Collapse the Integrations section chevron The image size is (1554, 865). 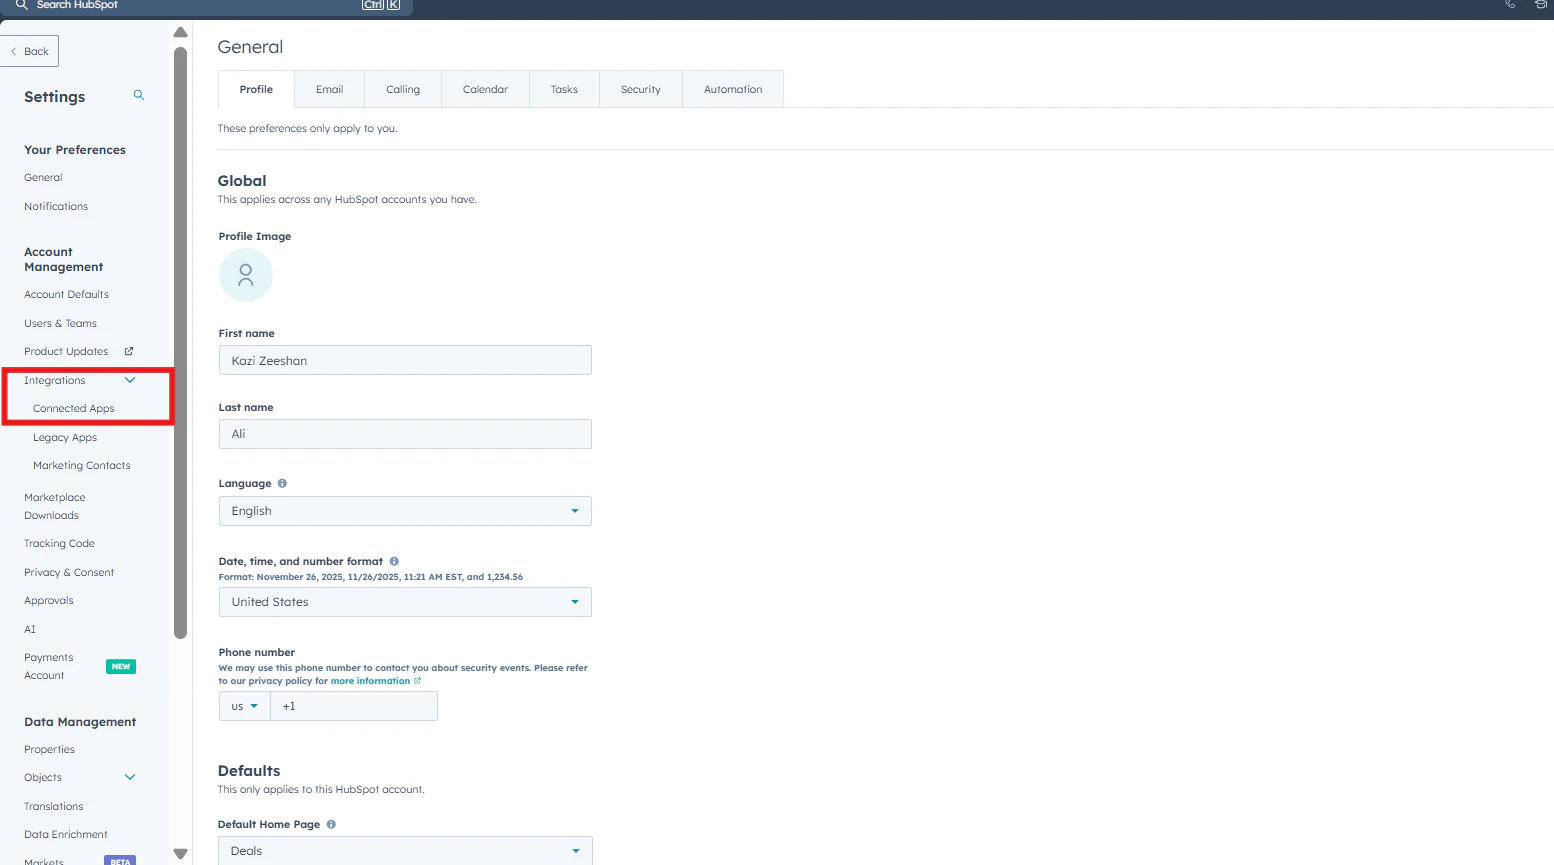pyautogui.click(x=130, y=380)
